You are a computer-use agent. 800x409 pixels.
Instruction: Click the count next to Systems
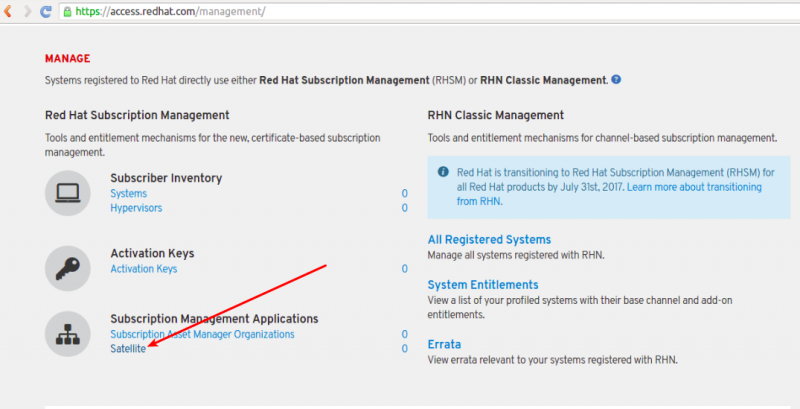405,193
